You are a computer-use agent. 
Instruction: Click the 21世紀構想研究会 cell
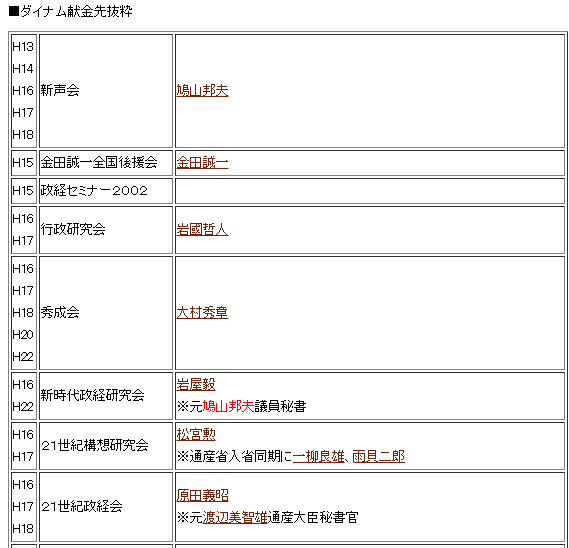[x=106, y=446]
